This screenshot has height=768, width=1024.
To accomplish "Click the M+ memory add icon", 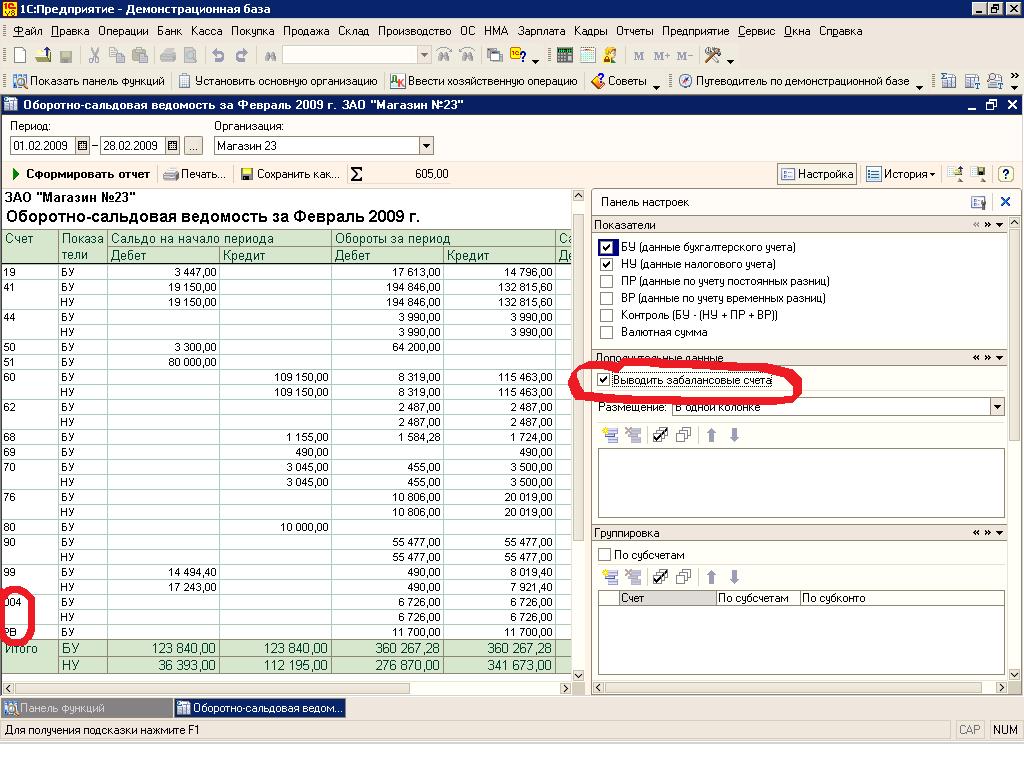I will click(x=662, y=56).
